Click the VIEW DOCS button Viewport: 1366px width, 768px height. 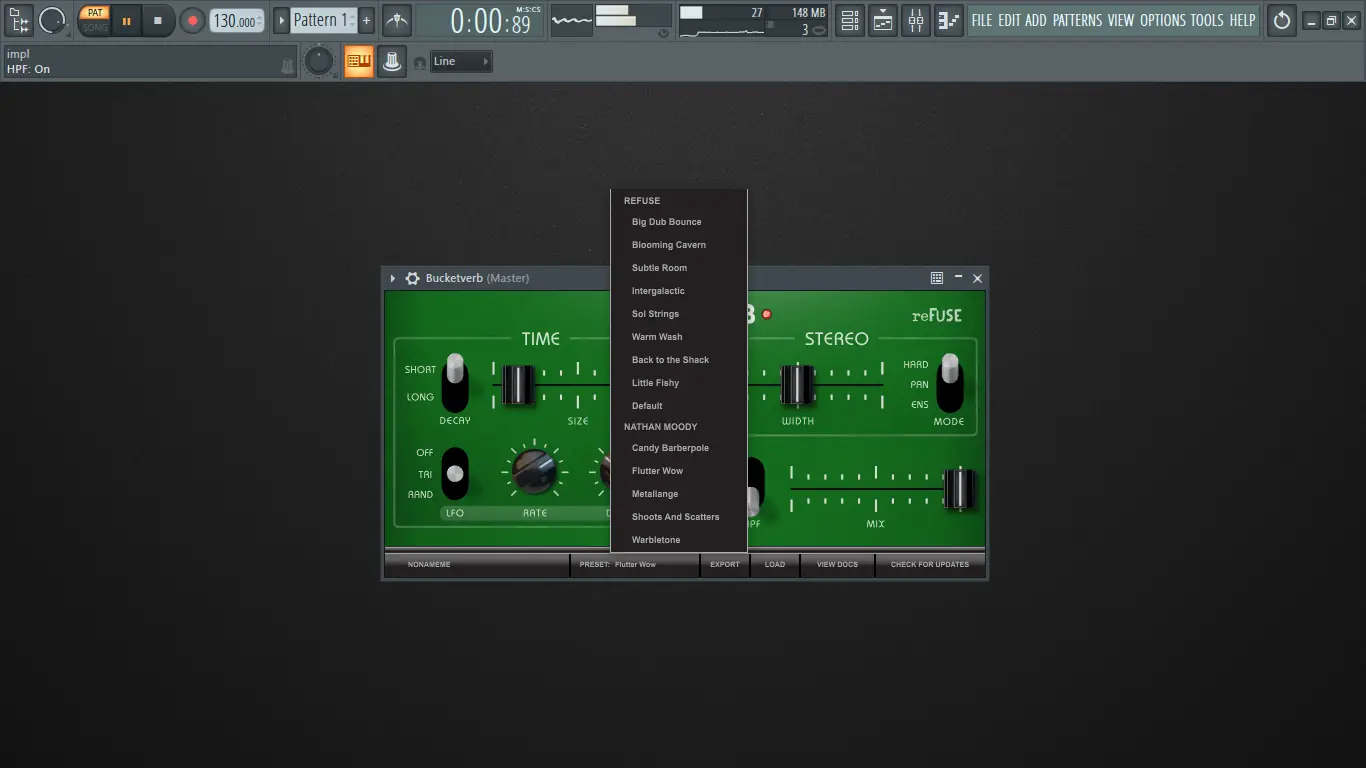tap(837, 565)
